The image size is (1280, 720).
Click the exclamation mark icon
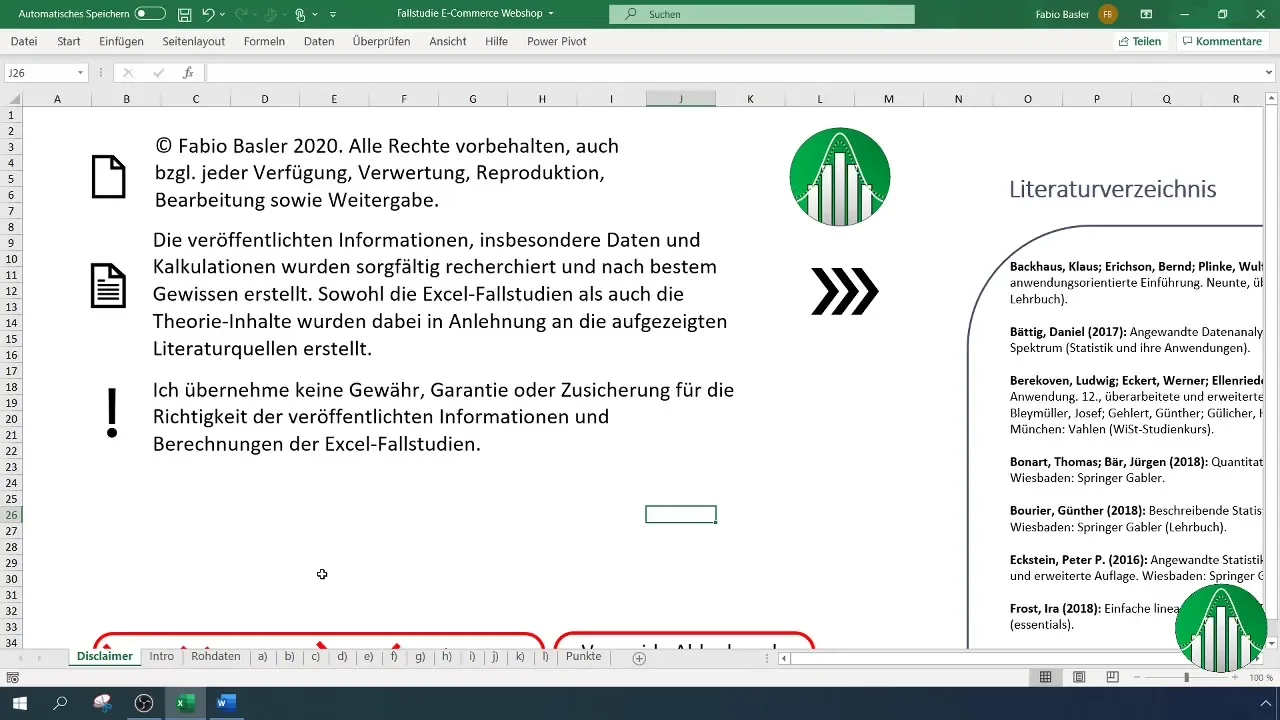coord(112,412)
